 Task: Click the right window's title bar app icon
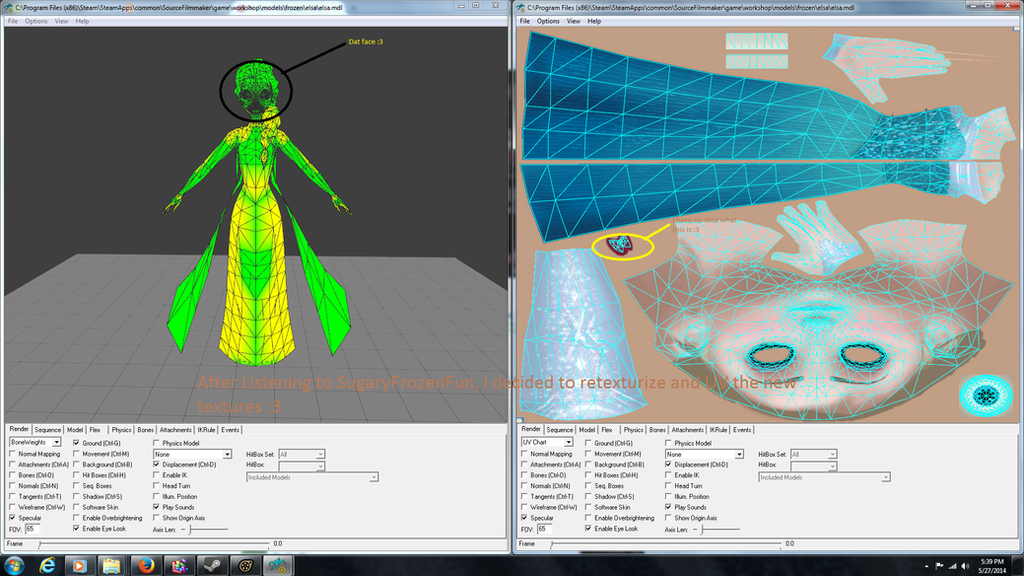pyautogui.click(x=520, y=7)
